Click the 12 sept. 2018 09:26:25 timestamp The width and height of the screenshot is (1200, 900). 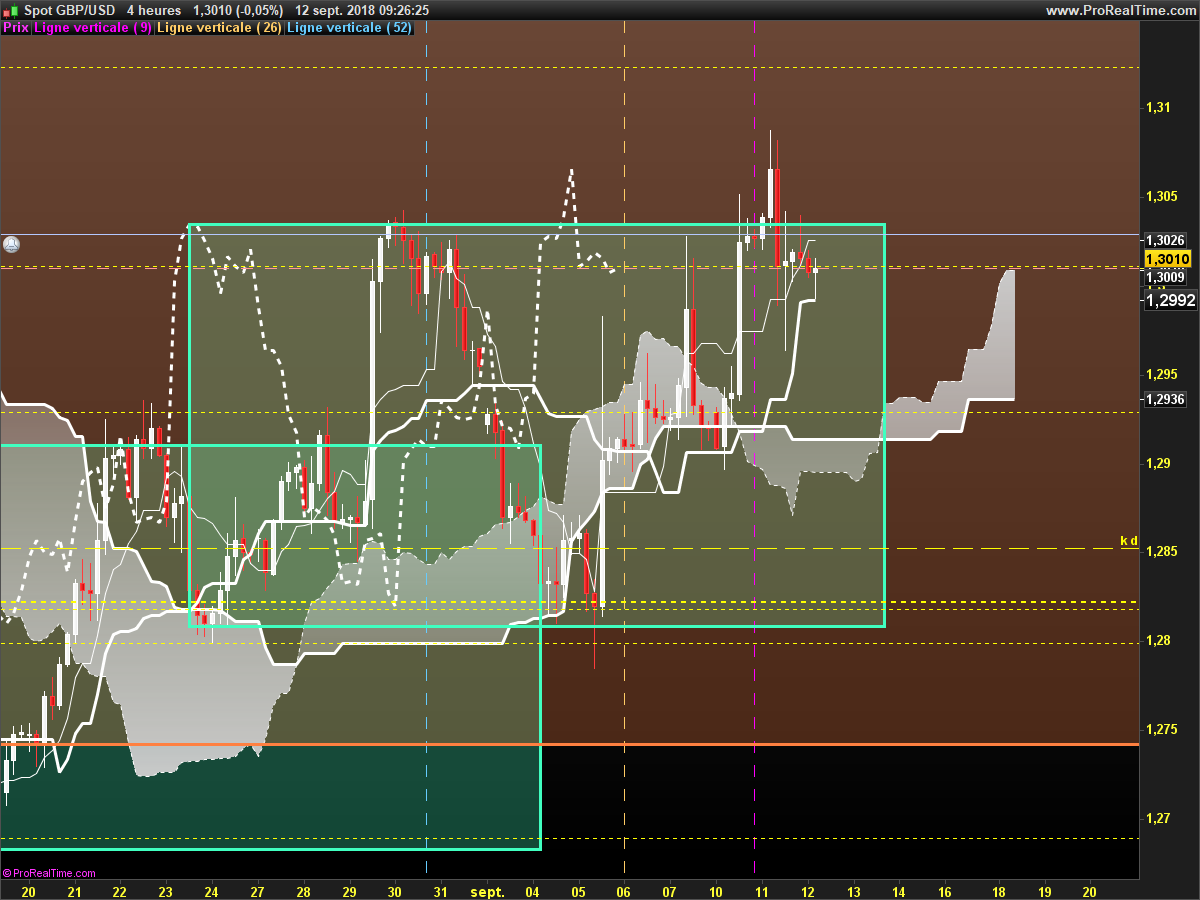[362, 10]
